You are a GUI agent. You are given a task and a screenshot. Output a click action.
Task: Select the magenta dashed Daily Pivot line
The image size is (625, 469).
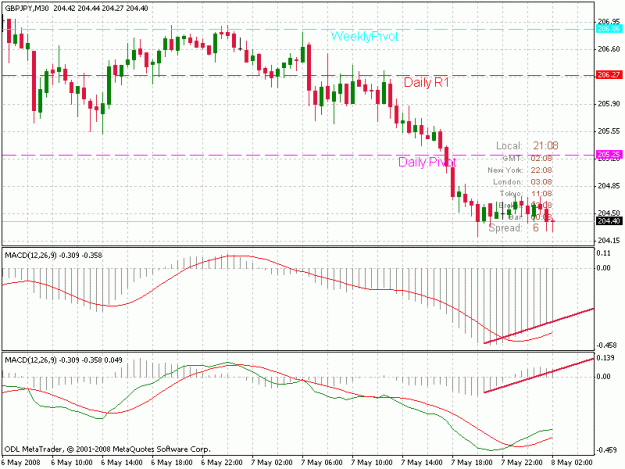pos(298,155)
